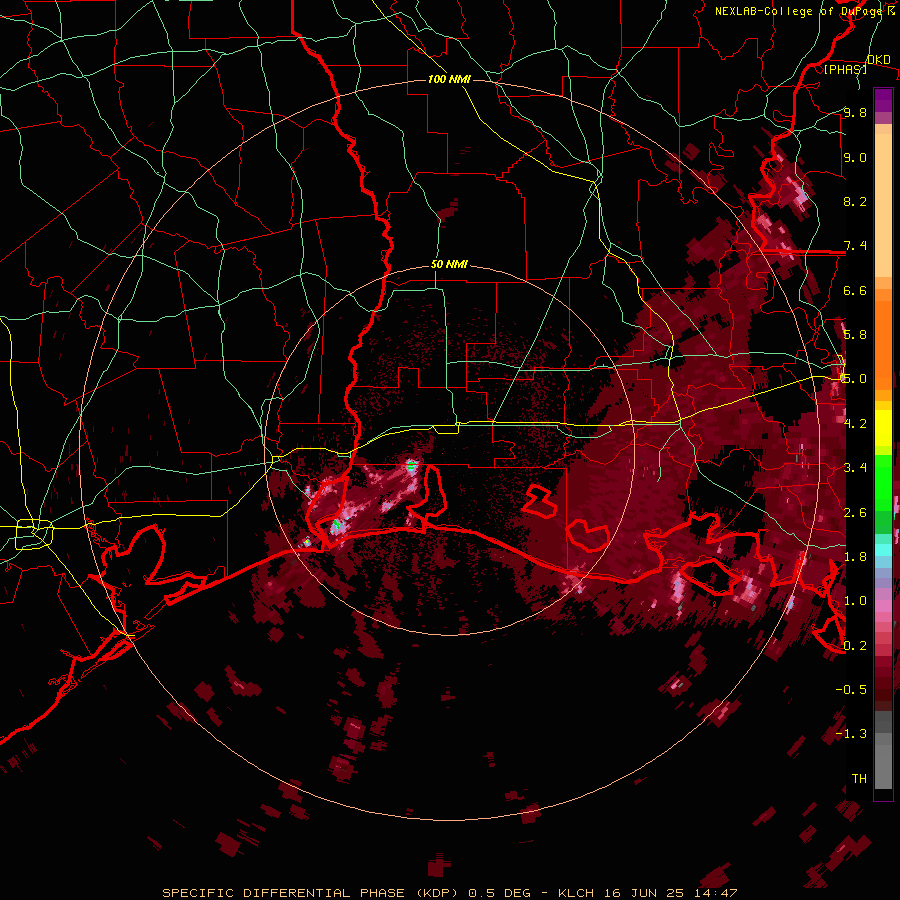This screenshot has width=900, height=900.
Task: Click the Specific Differential Phase caption text
Action: (x=450, y=893)
